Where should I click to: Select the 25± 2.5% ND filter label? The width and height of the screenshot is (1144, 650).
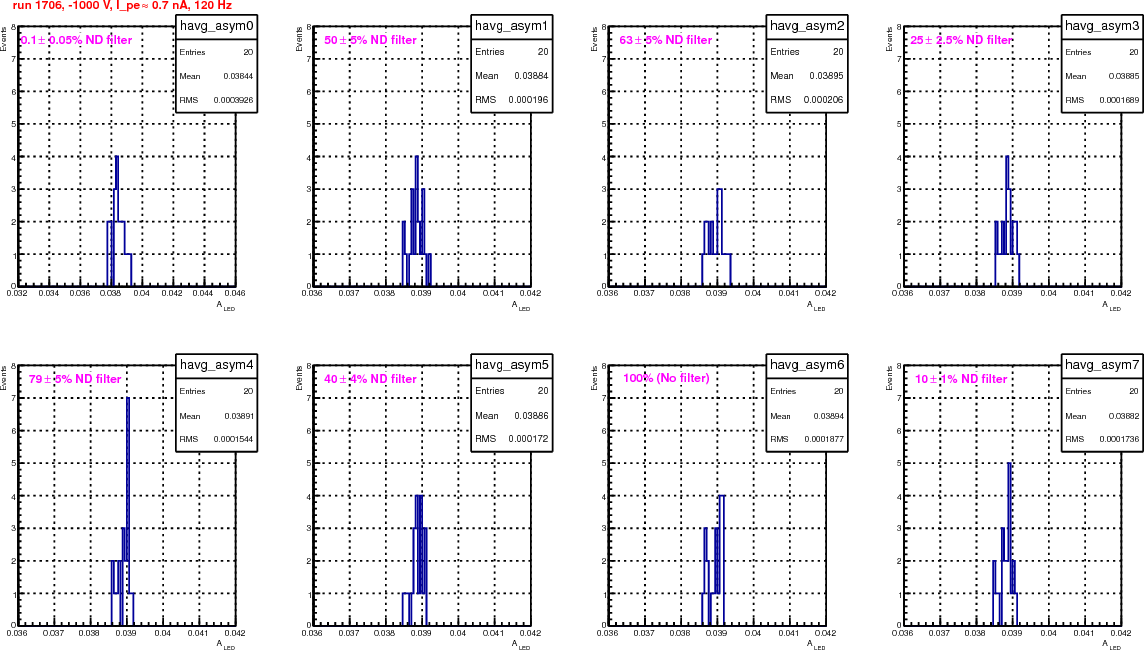coord(961,40)
